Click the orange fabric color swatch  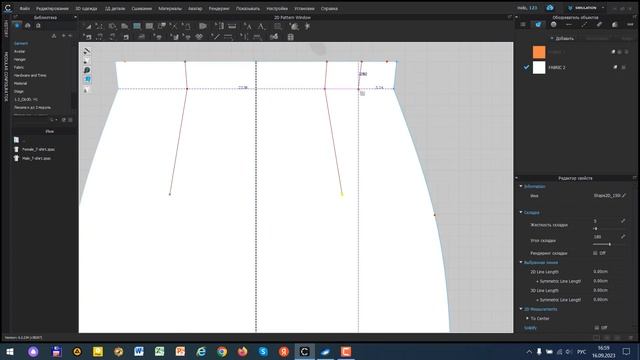(539, 52)
